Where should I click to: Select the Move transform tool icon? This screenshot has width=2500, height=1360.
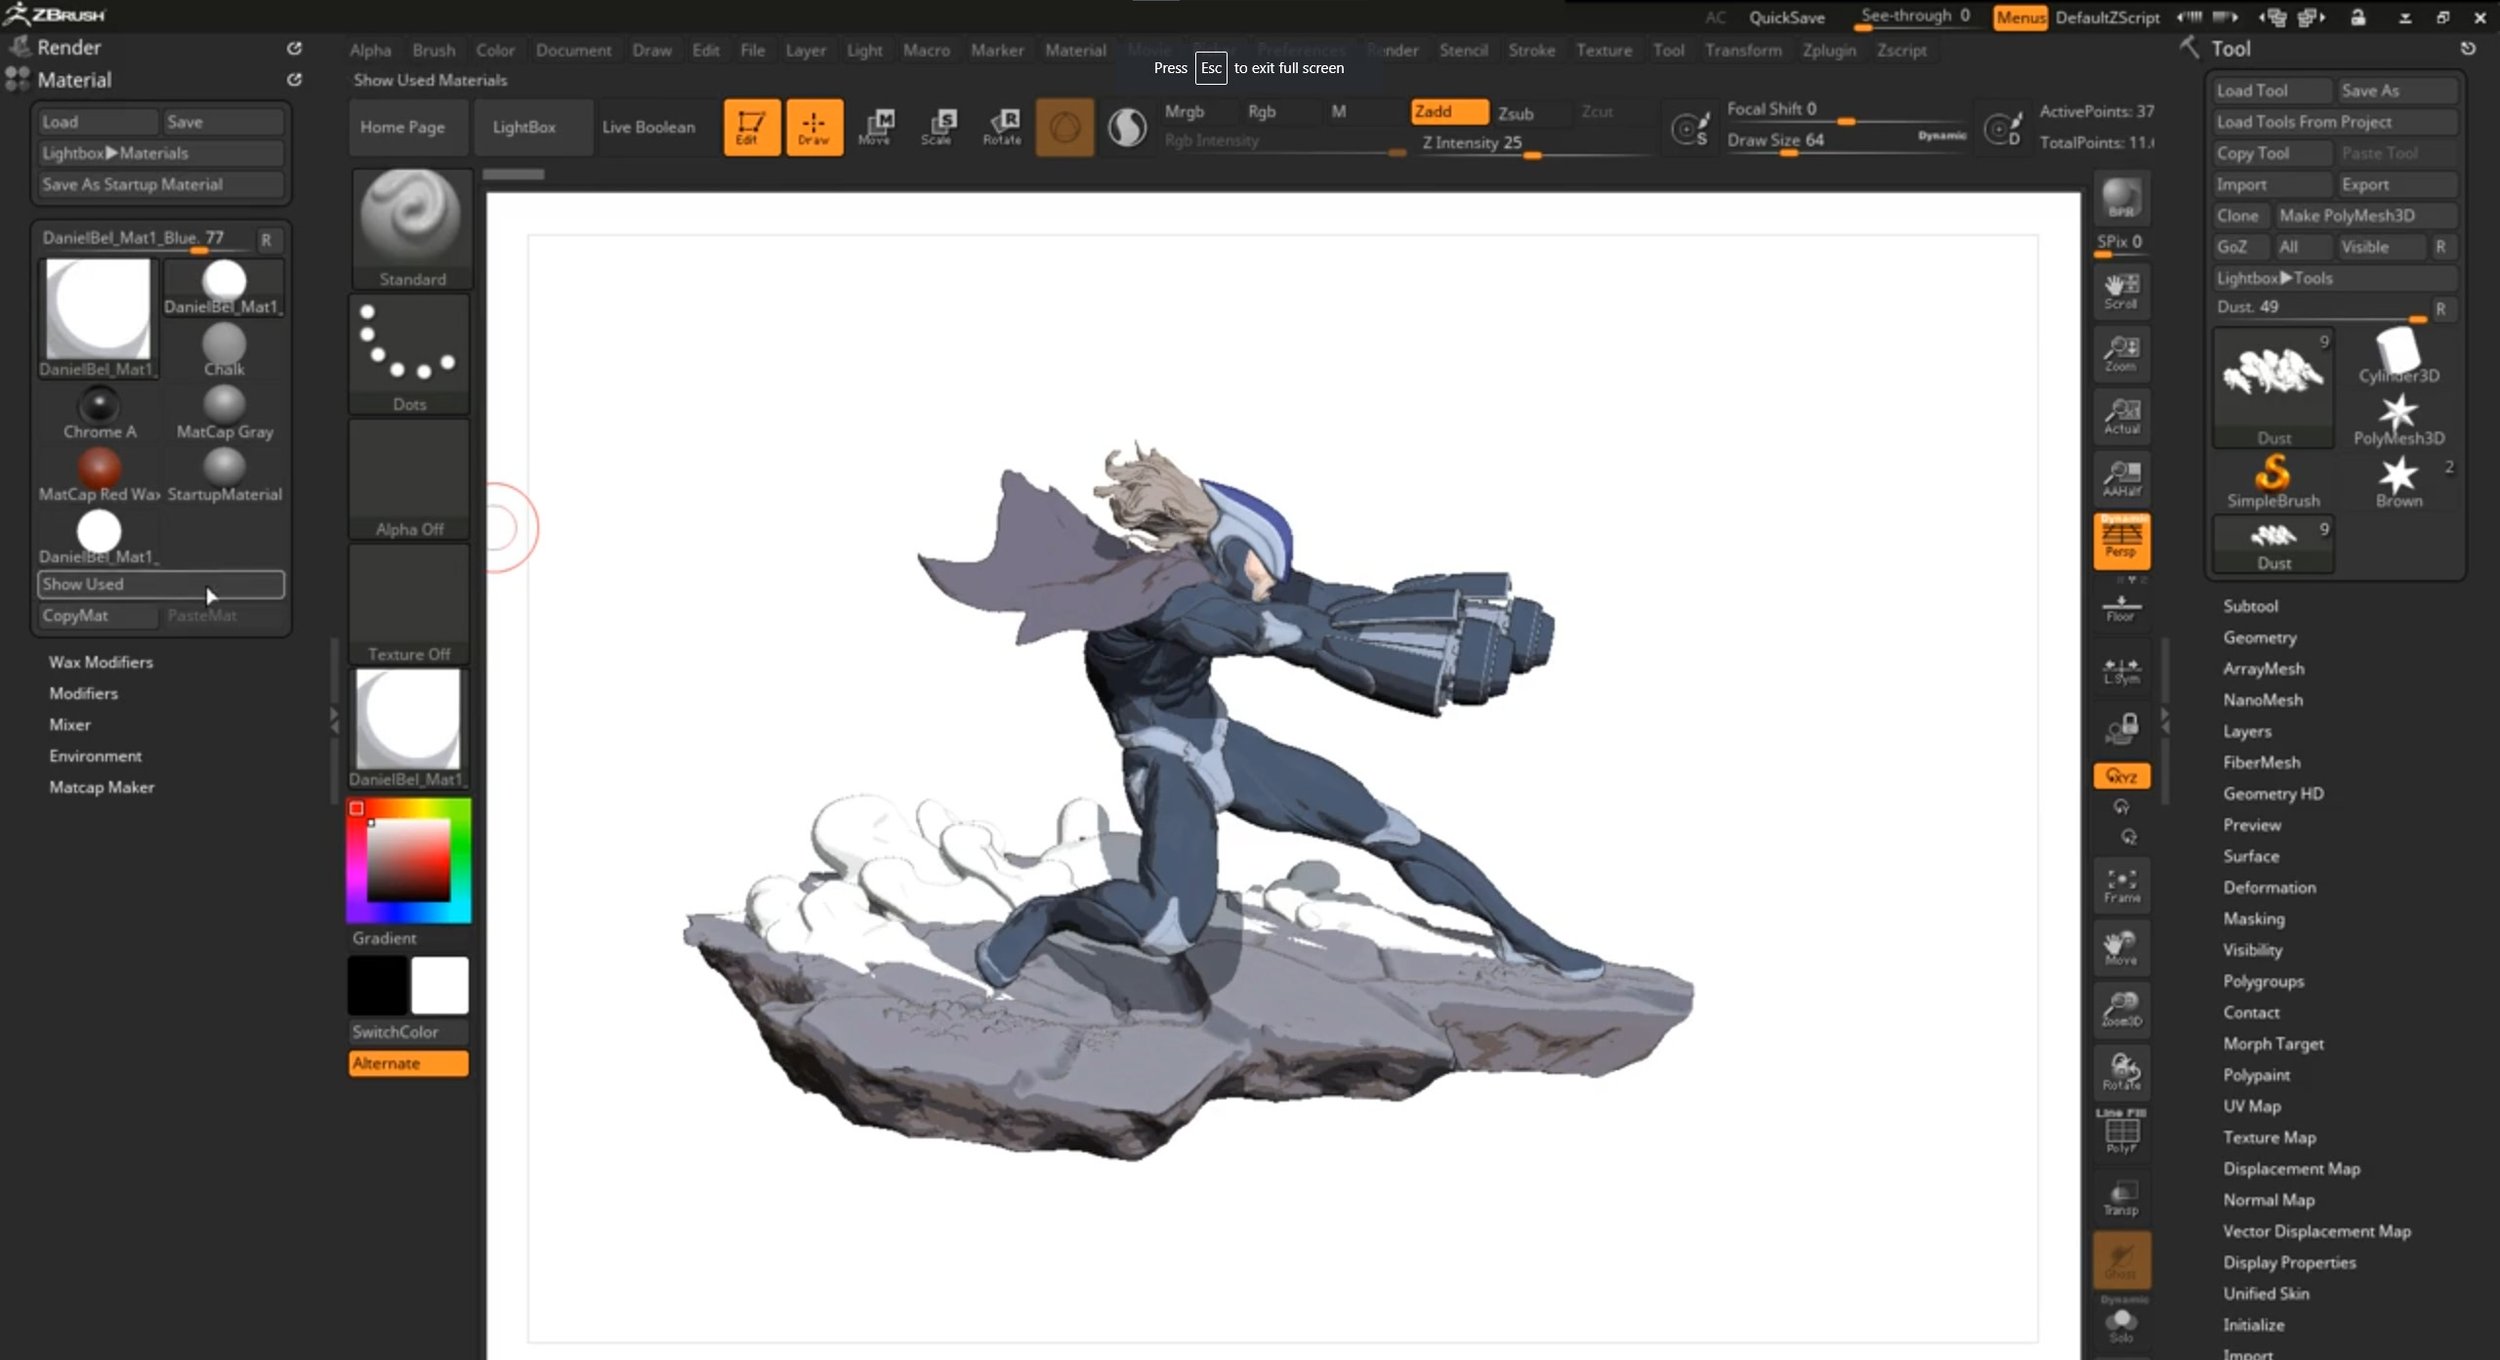point(878,127)
